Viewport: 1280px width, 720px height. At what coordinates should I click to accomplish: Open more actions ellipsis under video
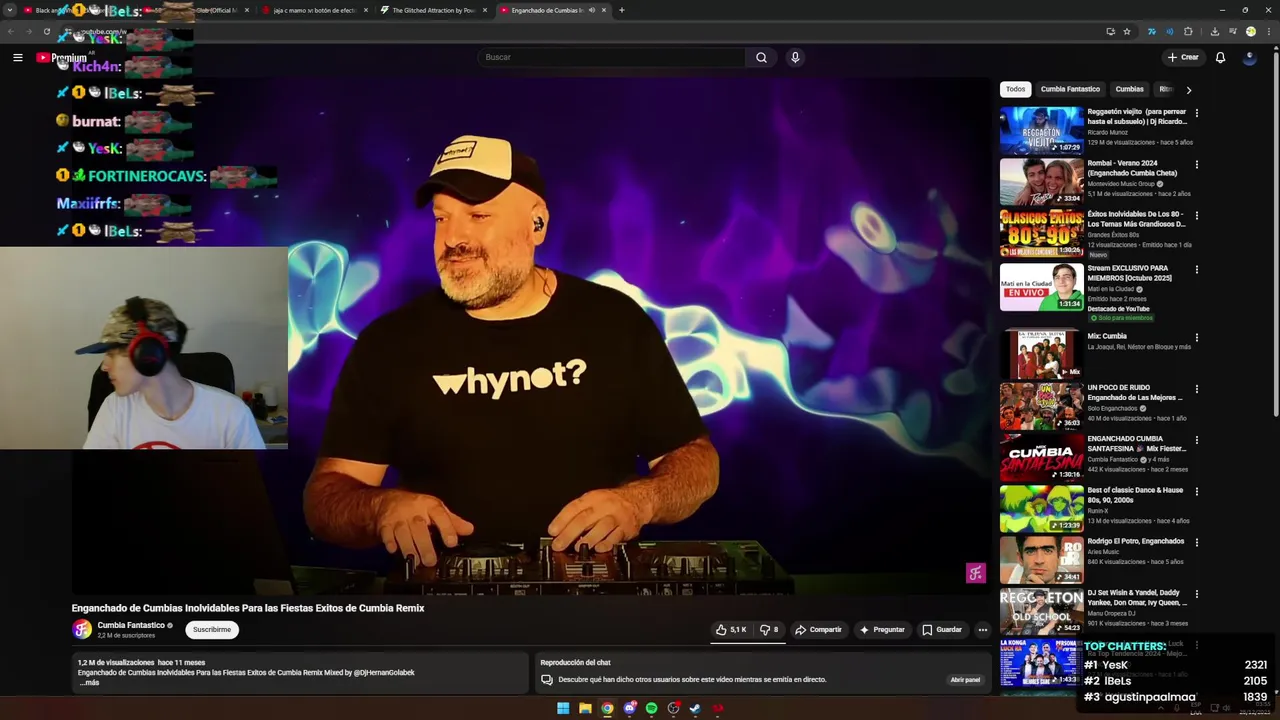click(982, 630)
